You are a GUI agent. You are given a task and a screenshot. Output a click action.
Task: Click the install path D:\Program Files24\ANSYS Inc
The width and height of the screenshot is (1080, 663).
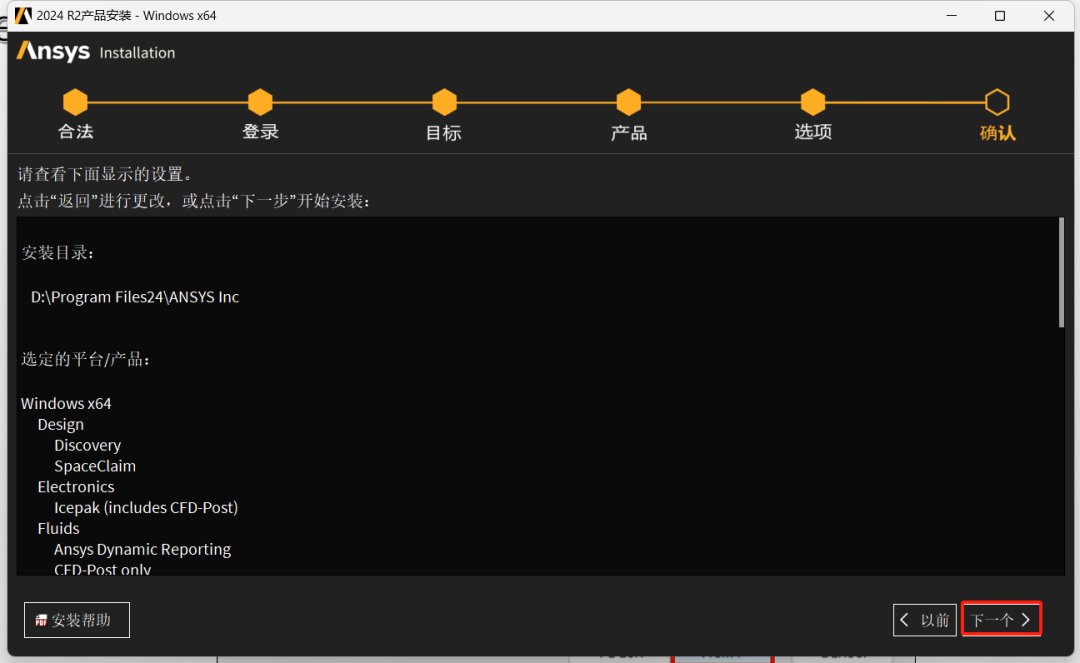(x=135, y=297)
